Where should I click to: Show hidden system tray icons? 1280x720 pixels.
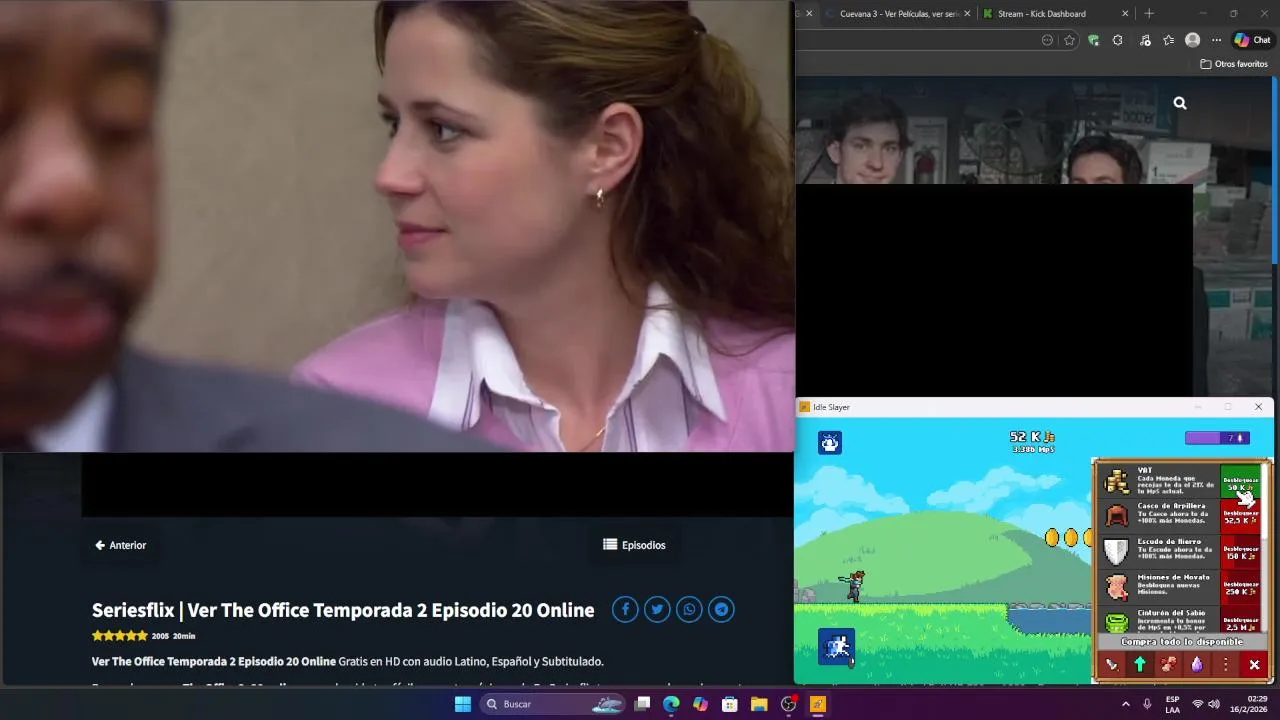click(x=1125, y=704)
